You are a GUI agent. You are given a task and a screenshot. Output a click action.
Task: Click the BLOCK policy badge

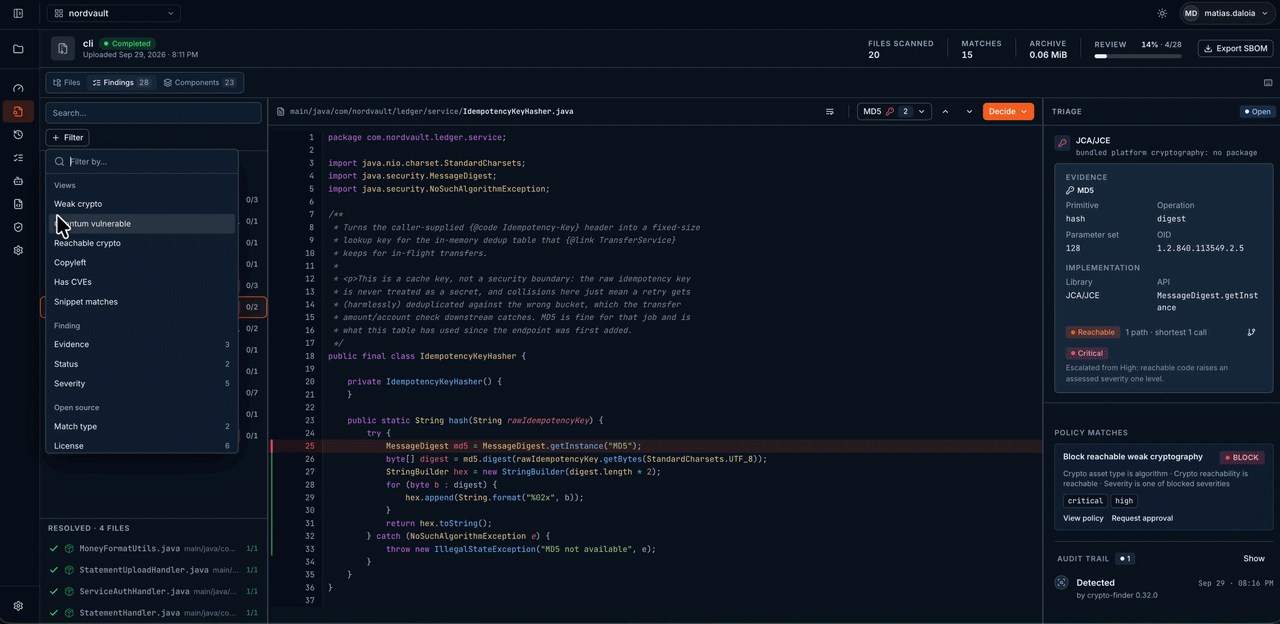pos(1241,457)
